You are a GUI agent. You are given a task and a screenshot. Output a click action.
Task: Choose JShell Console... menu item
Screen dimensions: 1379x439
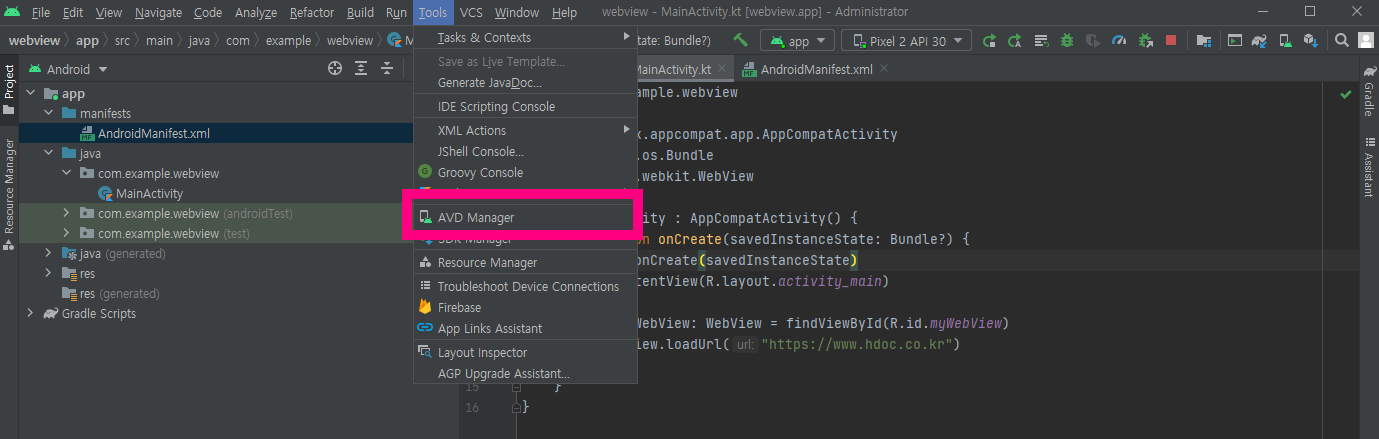525,151
